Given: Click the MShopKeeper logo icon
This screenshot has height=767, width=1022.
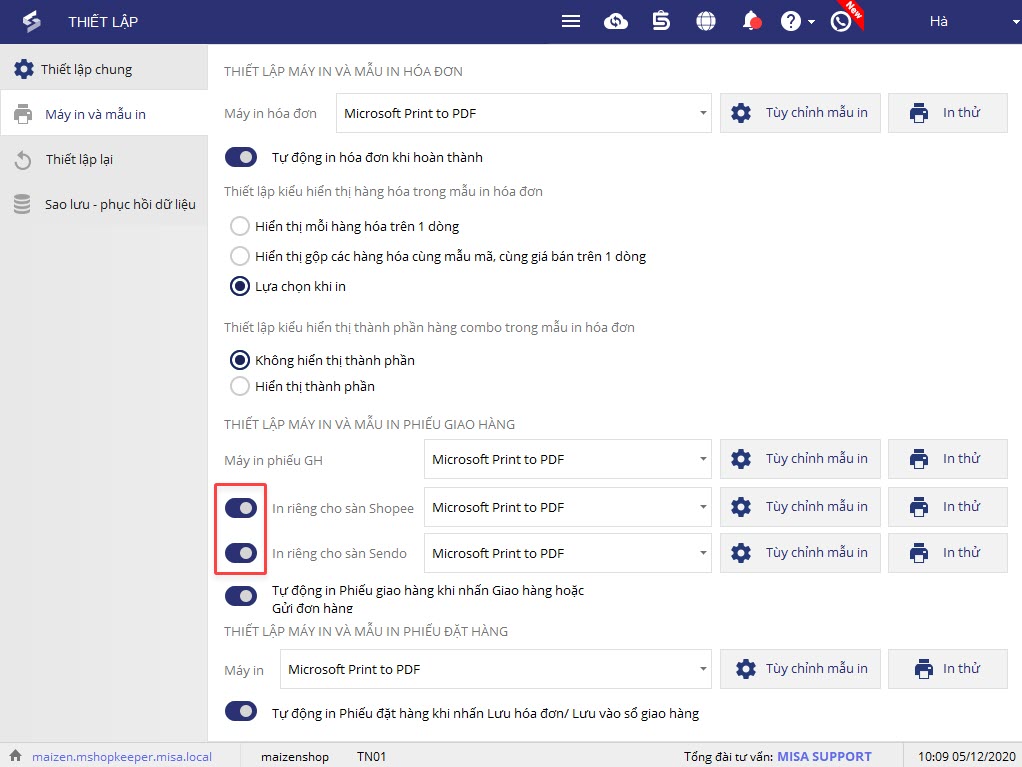Looking at the screenshot, I should (31, 22).
